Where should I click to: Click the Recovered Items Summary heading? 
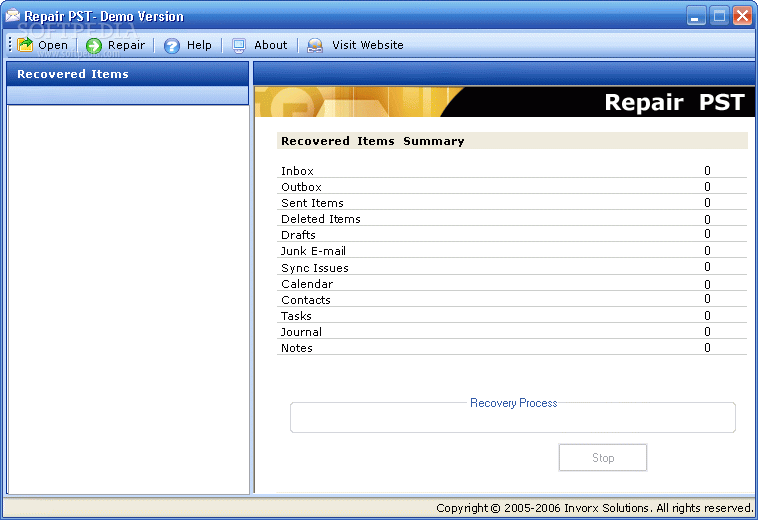[373, 141]
